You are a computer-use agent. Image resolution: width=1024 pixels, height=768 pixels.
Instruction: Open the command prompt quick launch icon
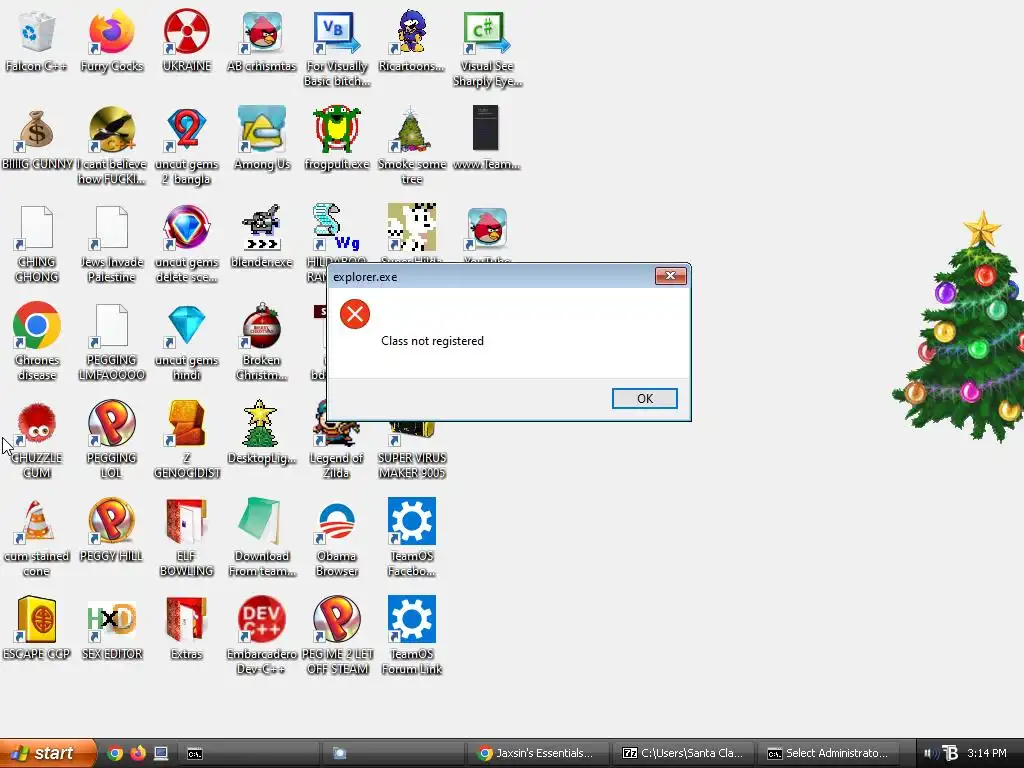tap(195, 754)
